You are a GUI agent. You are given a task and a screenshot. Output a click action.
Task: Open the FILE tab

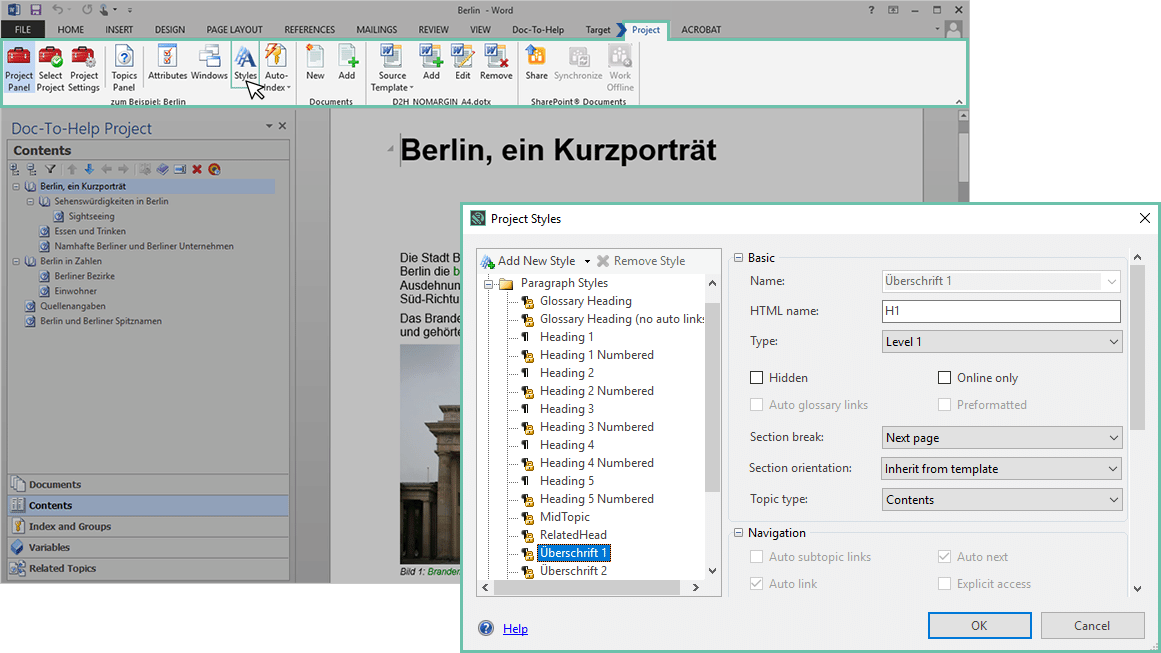23,30
